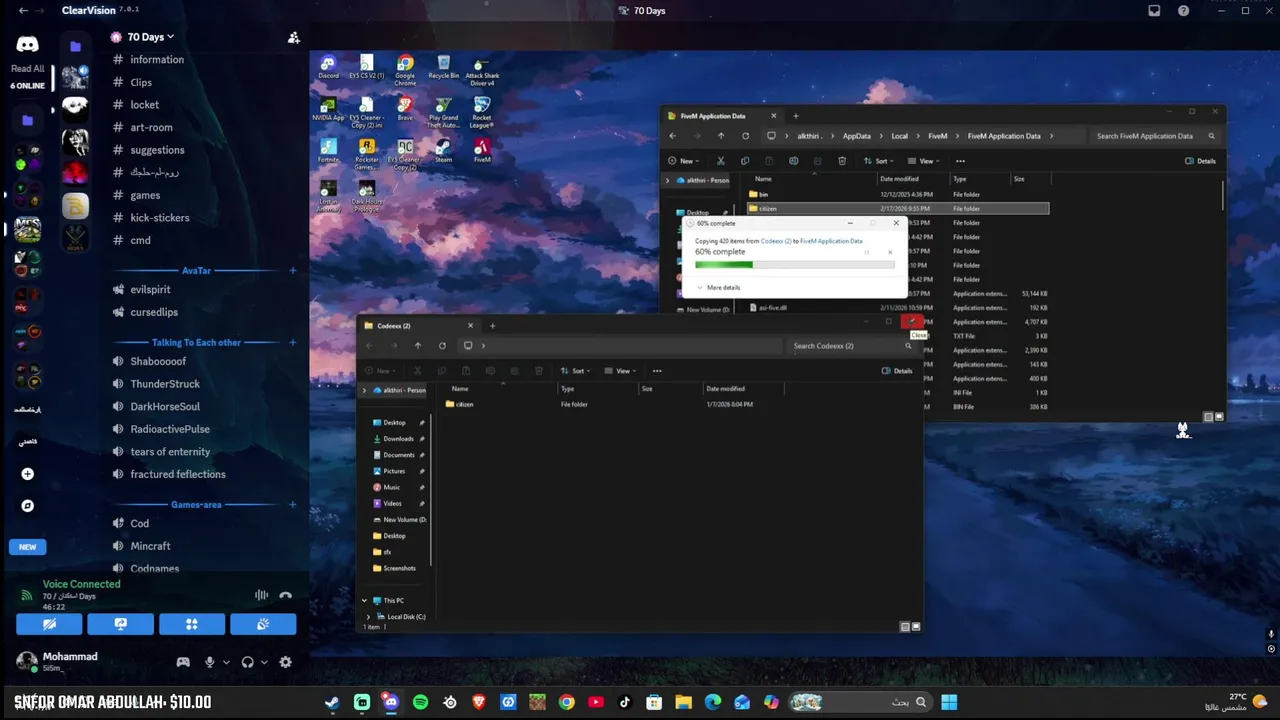The image size is (1280, 720).
Task: Select the Rocket League desktop icon
Action: click(x=481, y=112)
